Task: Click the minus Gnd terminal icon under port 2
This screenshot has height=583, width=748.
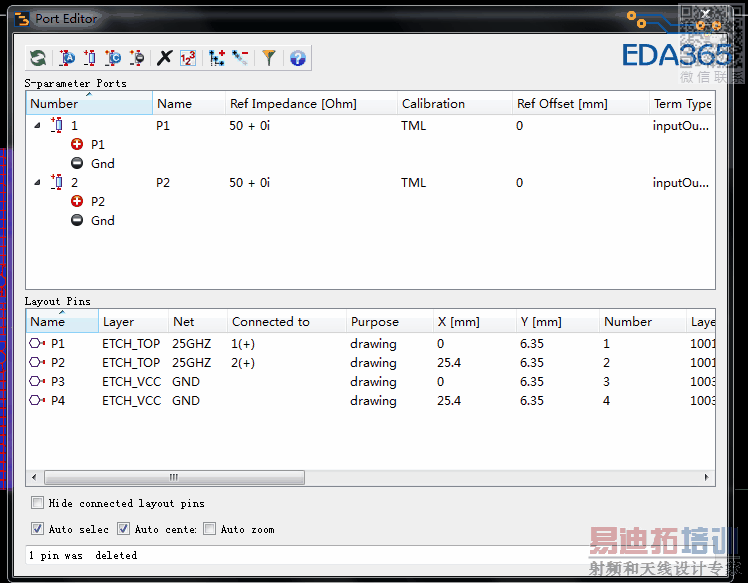Action: click(77, 220)
